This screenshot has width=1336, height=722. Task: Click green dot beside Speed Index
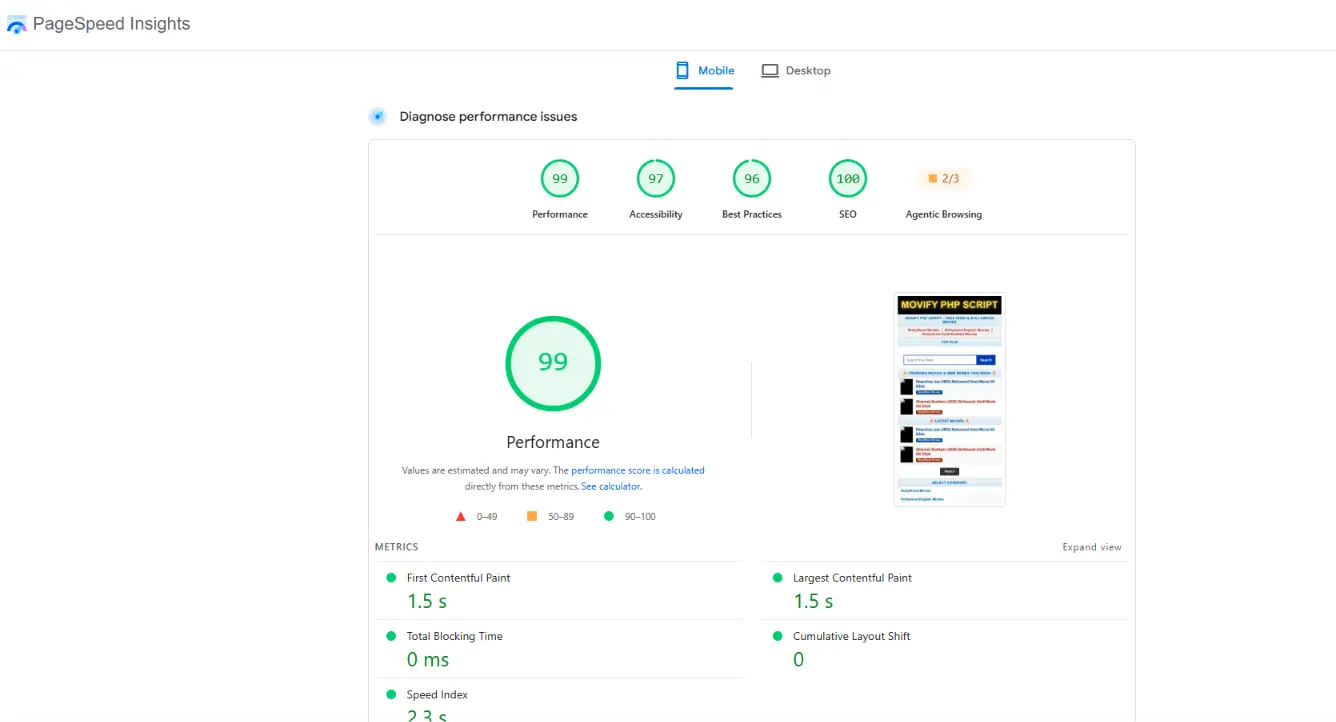coord(391,694)
